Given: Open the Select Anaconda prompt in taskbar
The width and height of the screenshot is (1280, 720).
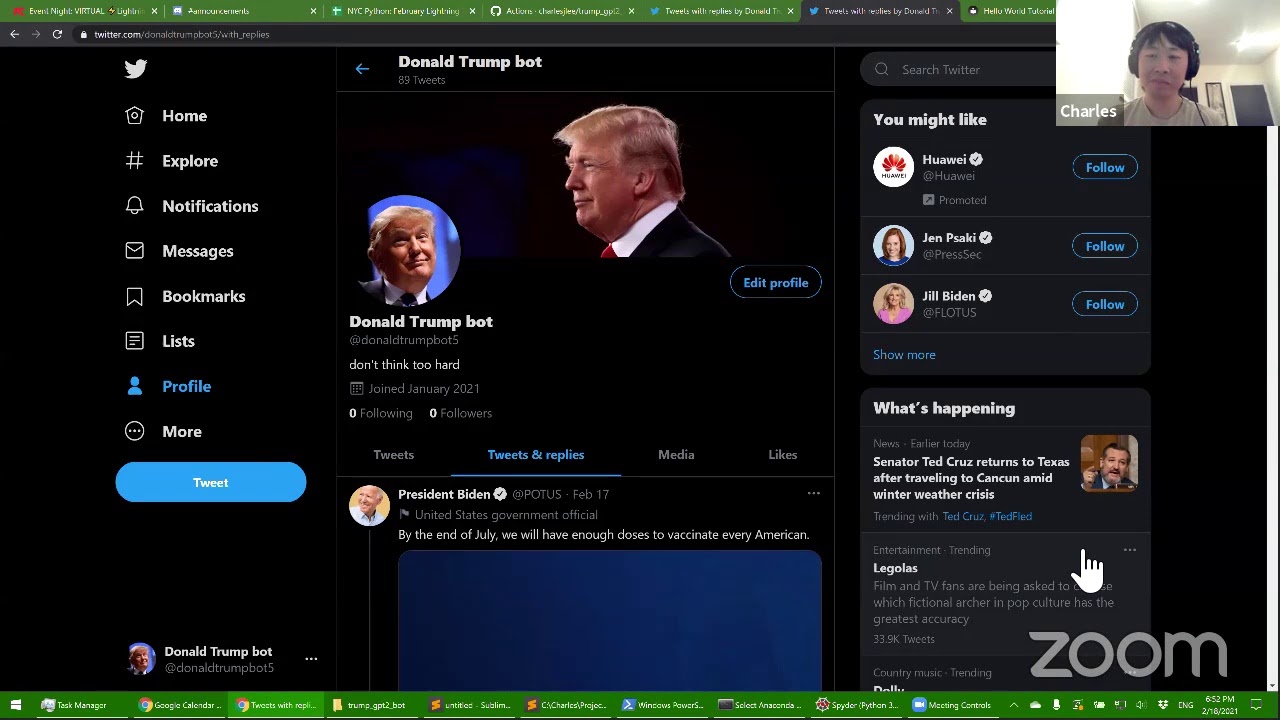Looking at the screenshot, I should [759, 705].
